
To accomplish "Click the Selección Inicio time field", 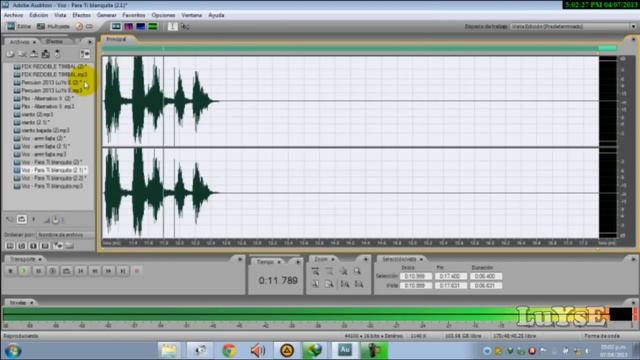I will (x=416, y=276).
